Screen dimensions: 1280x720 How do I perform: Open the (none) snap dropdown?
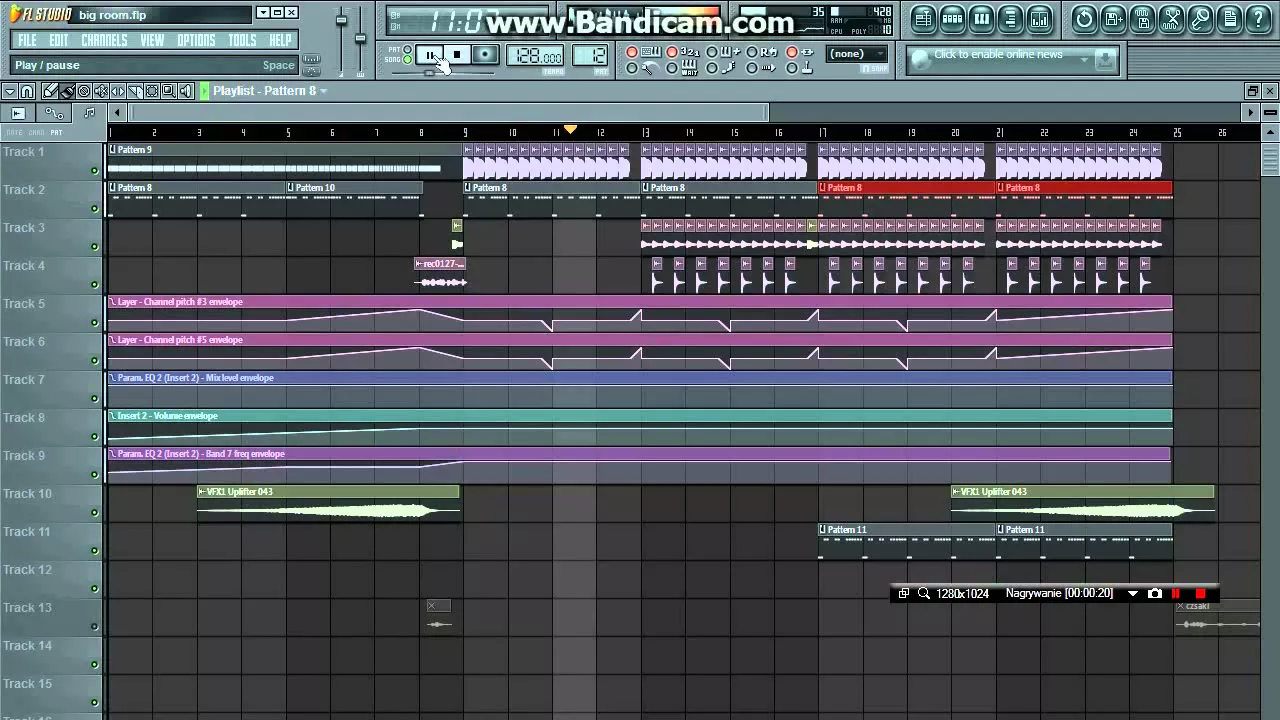click(856, 54)
